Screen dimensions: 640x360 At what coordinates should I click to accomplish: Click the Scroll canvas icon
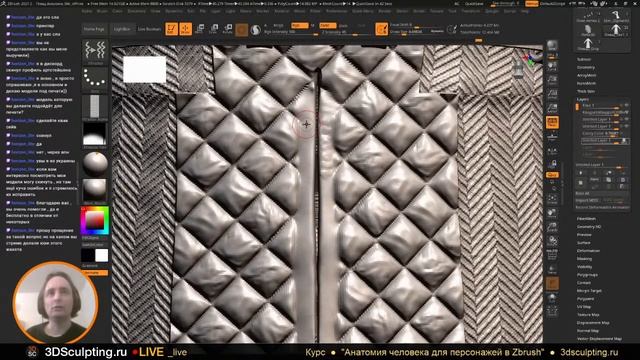pos(552,67)
